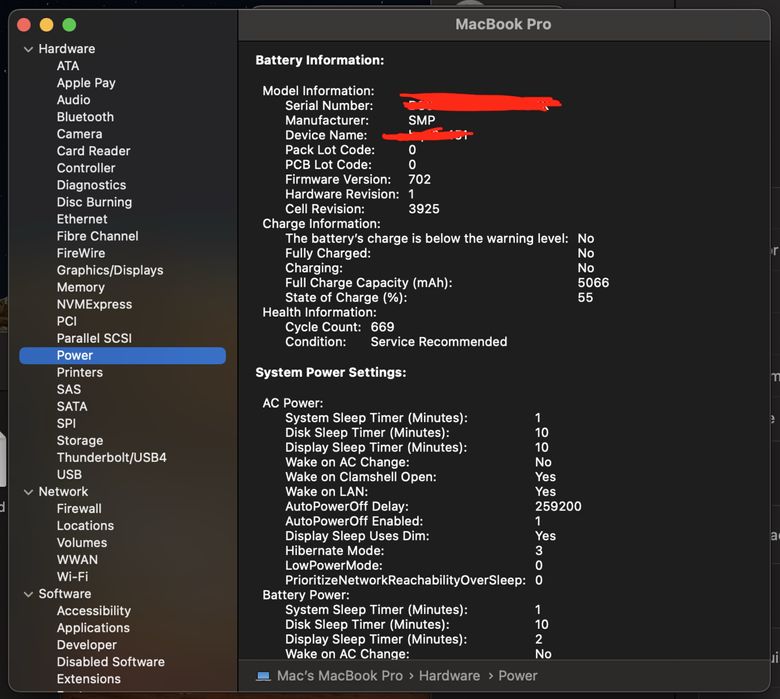Open Storage in the sidebar

click(x=80, y=441)
